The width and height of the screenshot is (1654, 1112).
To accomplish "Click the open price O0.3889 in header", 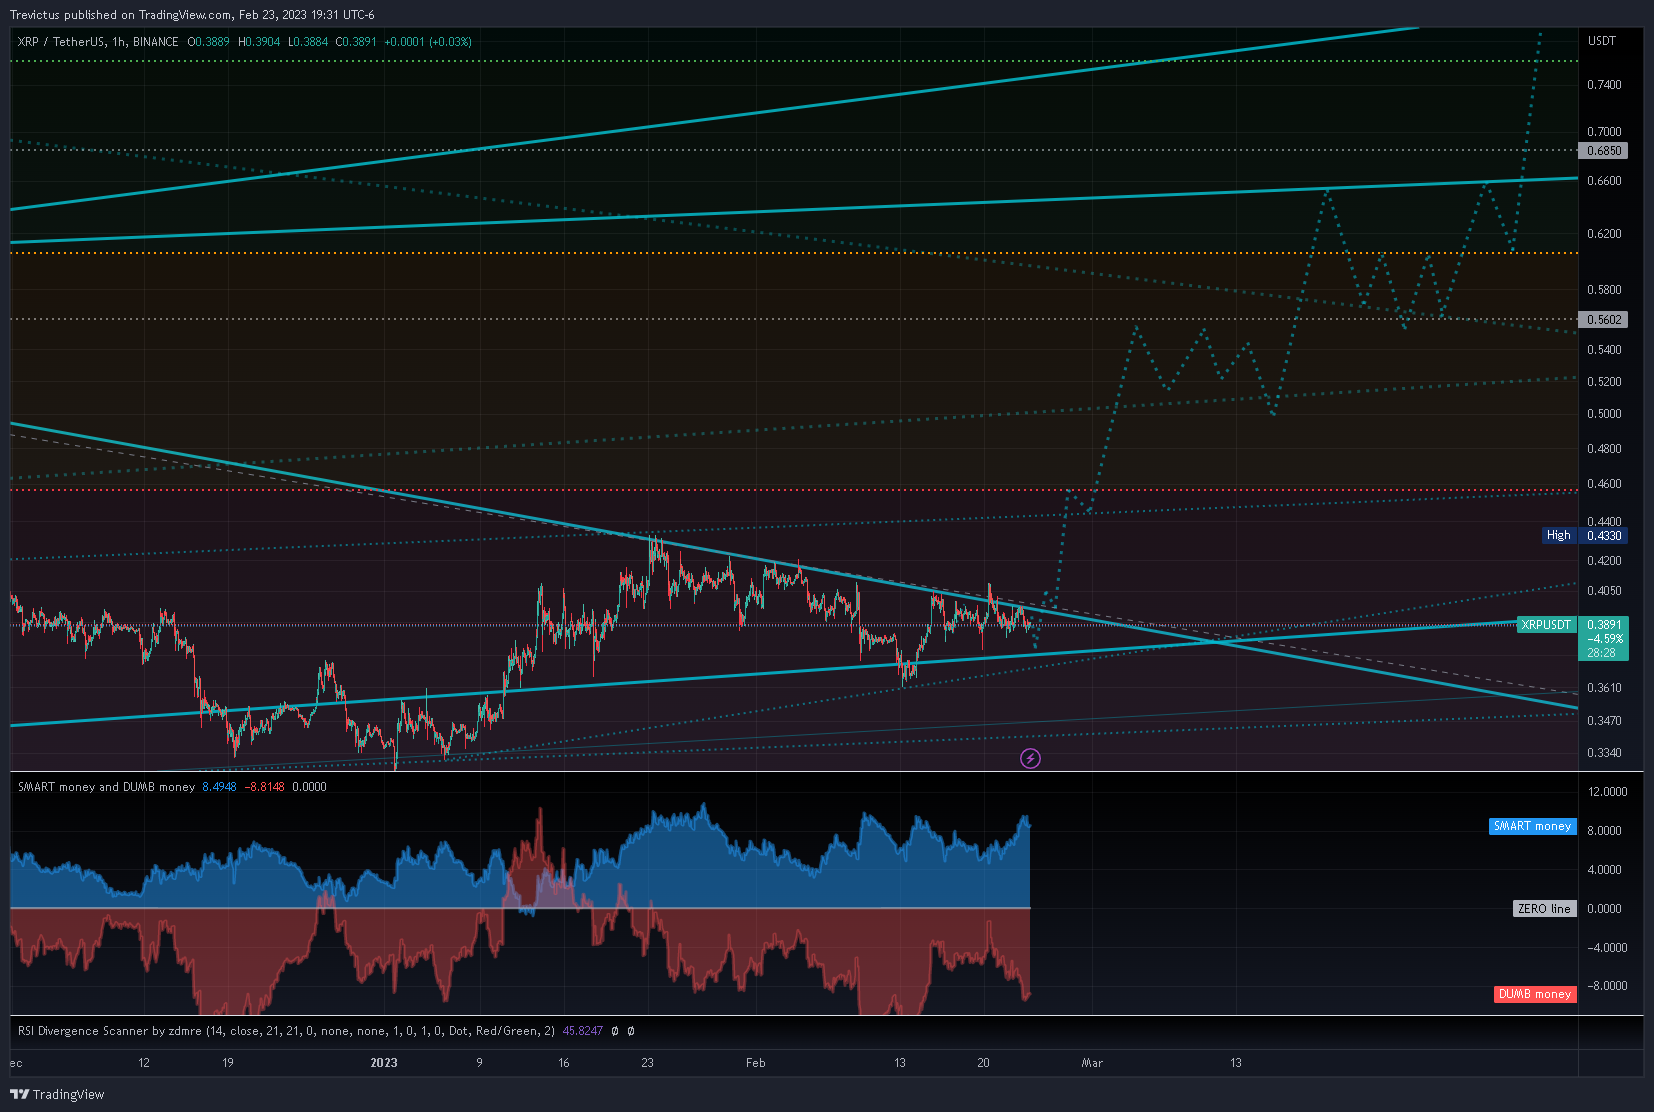I will point(208,42).
